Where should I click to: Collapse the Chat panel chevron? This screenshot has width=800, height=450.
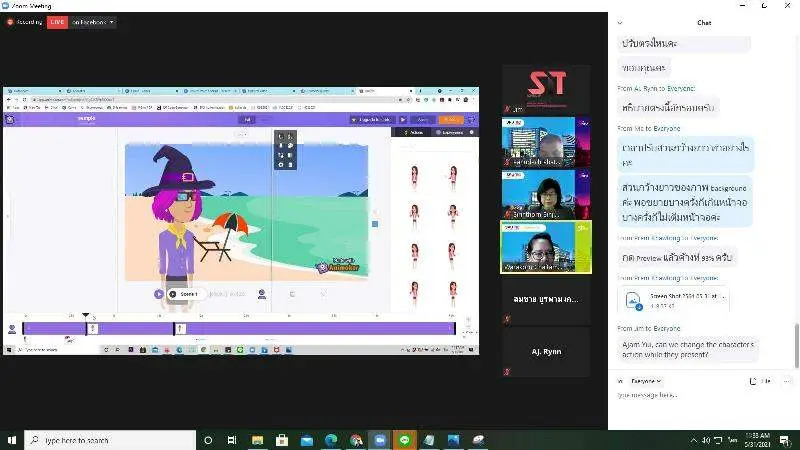pos(620,22)
